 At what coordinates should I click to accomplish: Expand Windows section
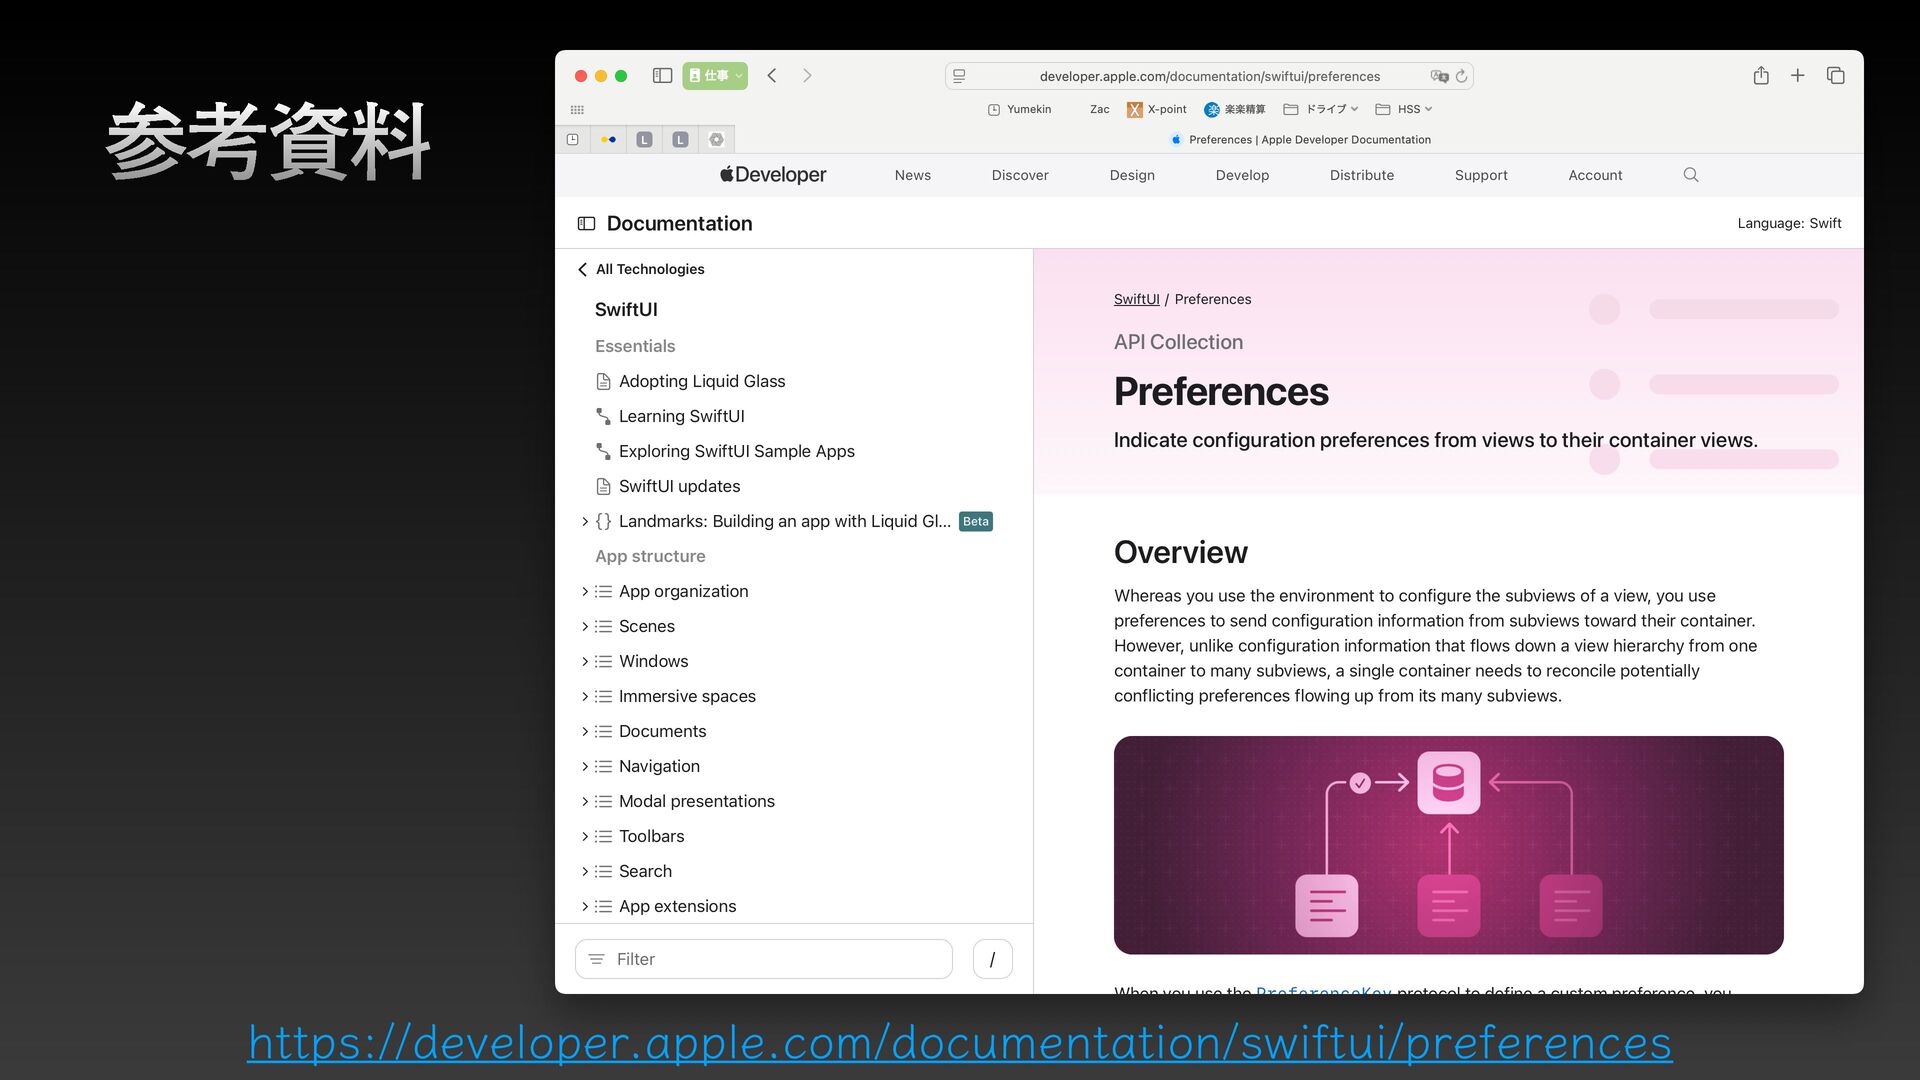coord(585,661)
